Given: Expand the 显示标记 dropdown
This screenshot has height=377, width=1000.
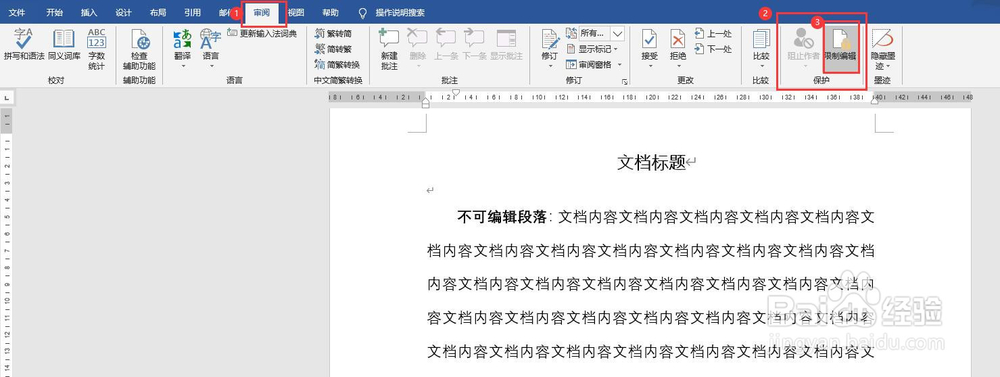Looking at the screenshot, I should tap(616, 49).
